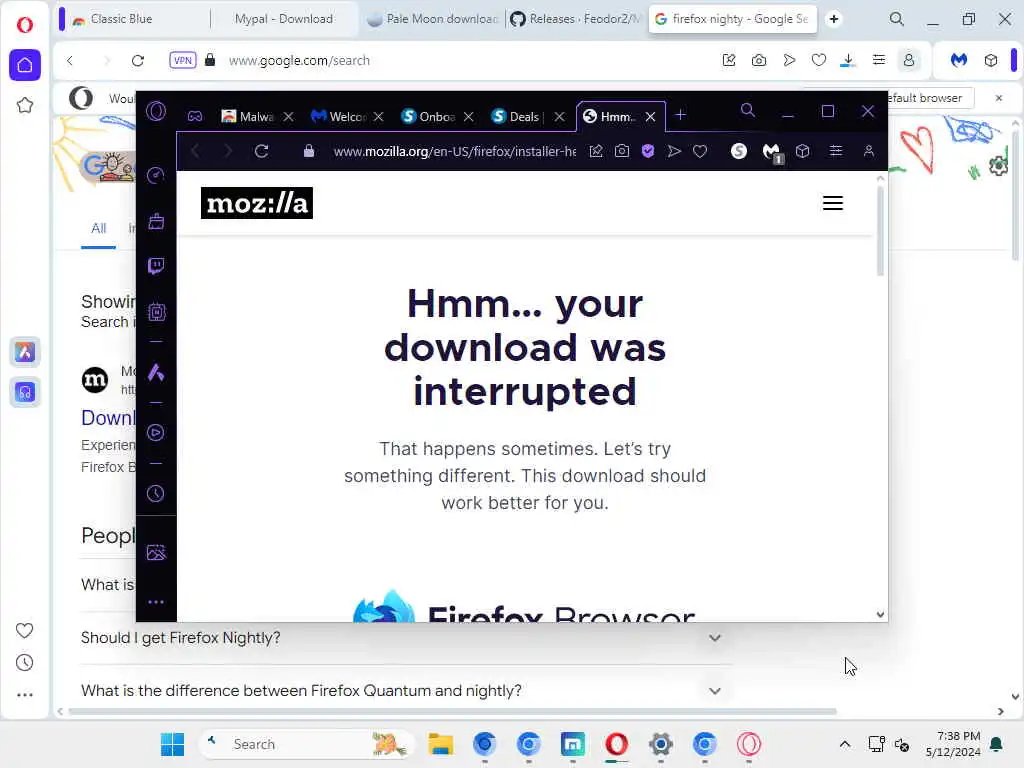Open Aria AI in the GX sidebar
The width and height of the screenshot is (1024, 768).
pyautogui.click(x=155, y=372)
